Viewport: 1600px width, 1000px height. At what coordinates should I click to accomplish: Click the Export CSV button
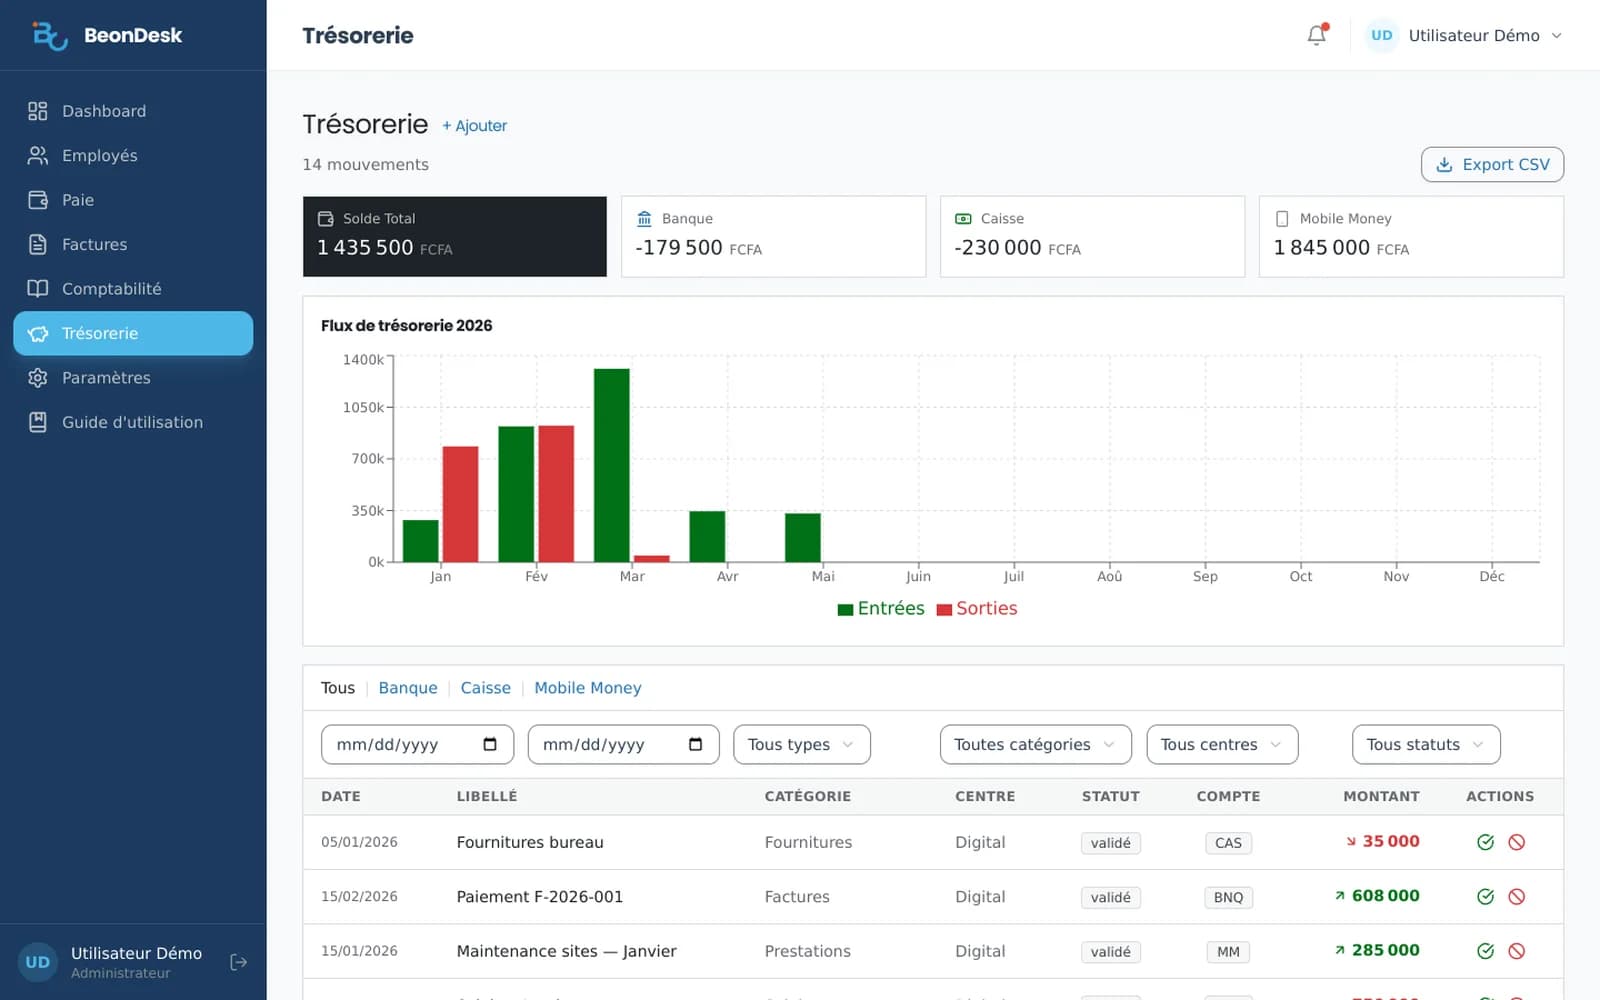(1492, 165)
